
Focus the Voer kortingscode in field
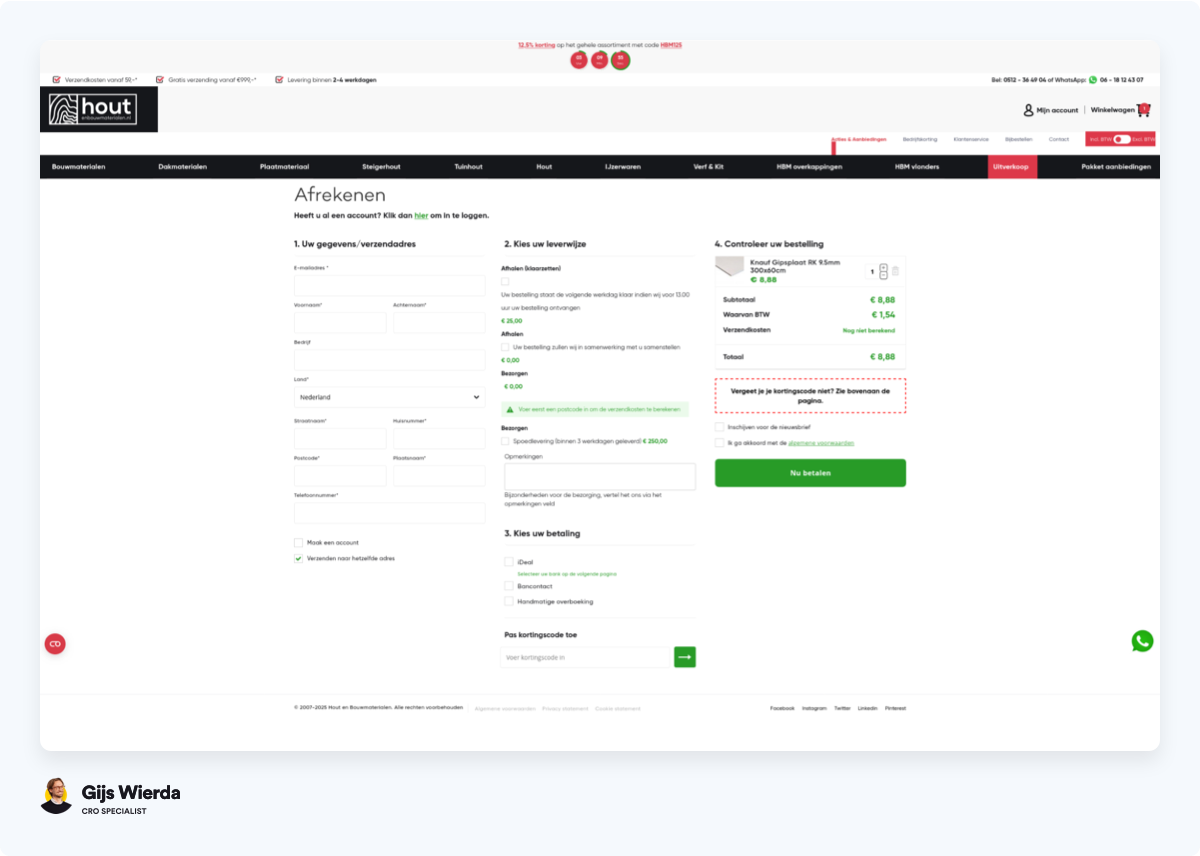[x=586, y=657]
